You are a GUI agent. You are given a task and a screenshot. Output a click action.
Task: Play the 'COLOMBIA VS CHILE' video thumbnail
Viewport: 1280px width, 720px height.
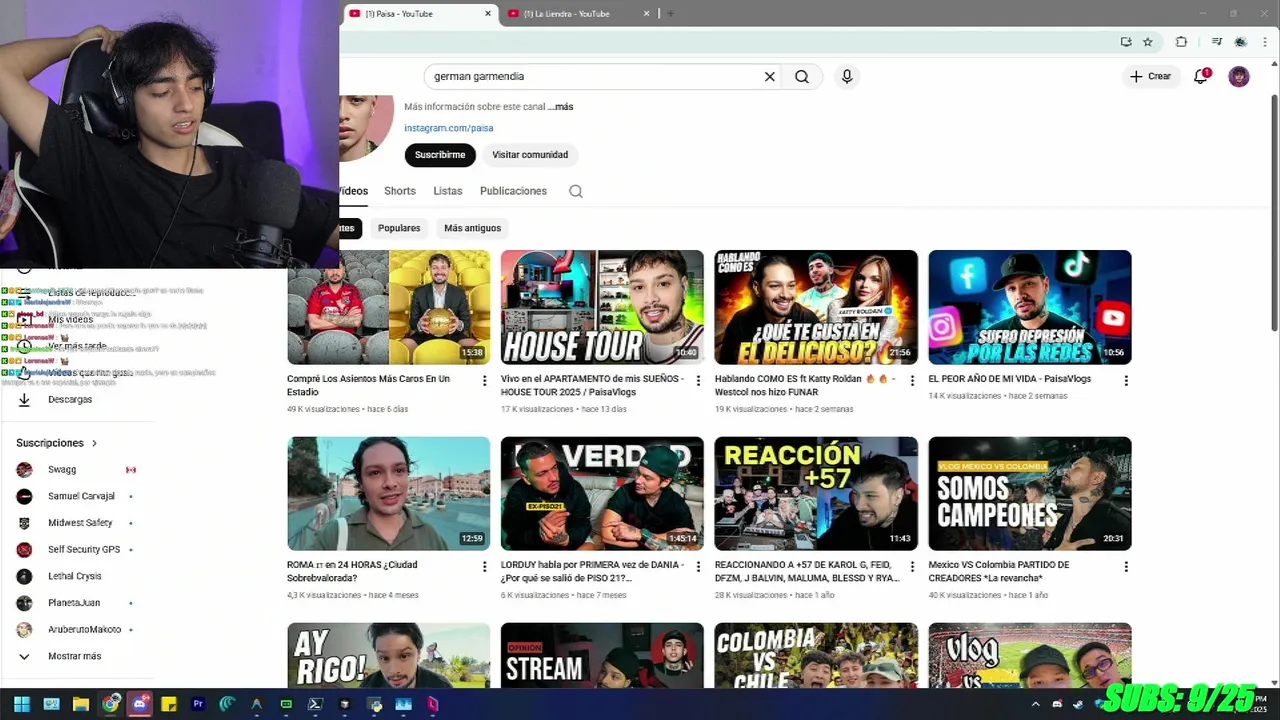[816, 655]
